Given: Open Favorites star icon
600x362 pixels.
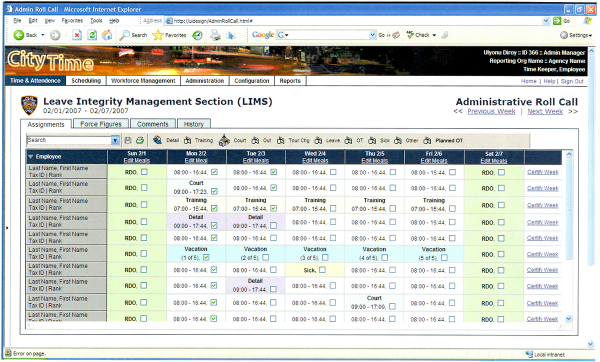Looking at the screenshot, I should coord(158,35).
